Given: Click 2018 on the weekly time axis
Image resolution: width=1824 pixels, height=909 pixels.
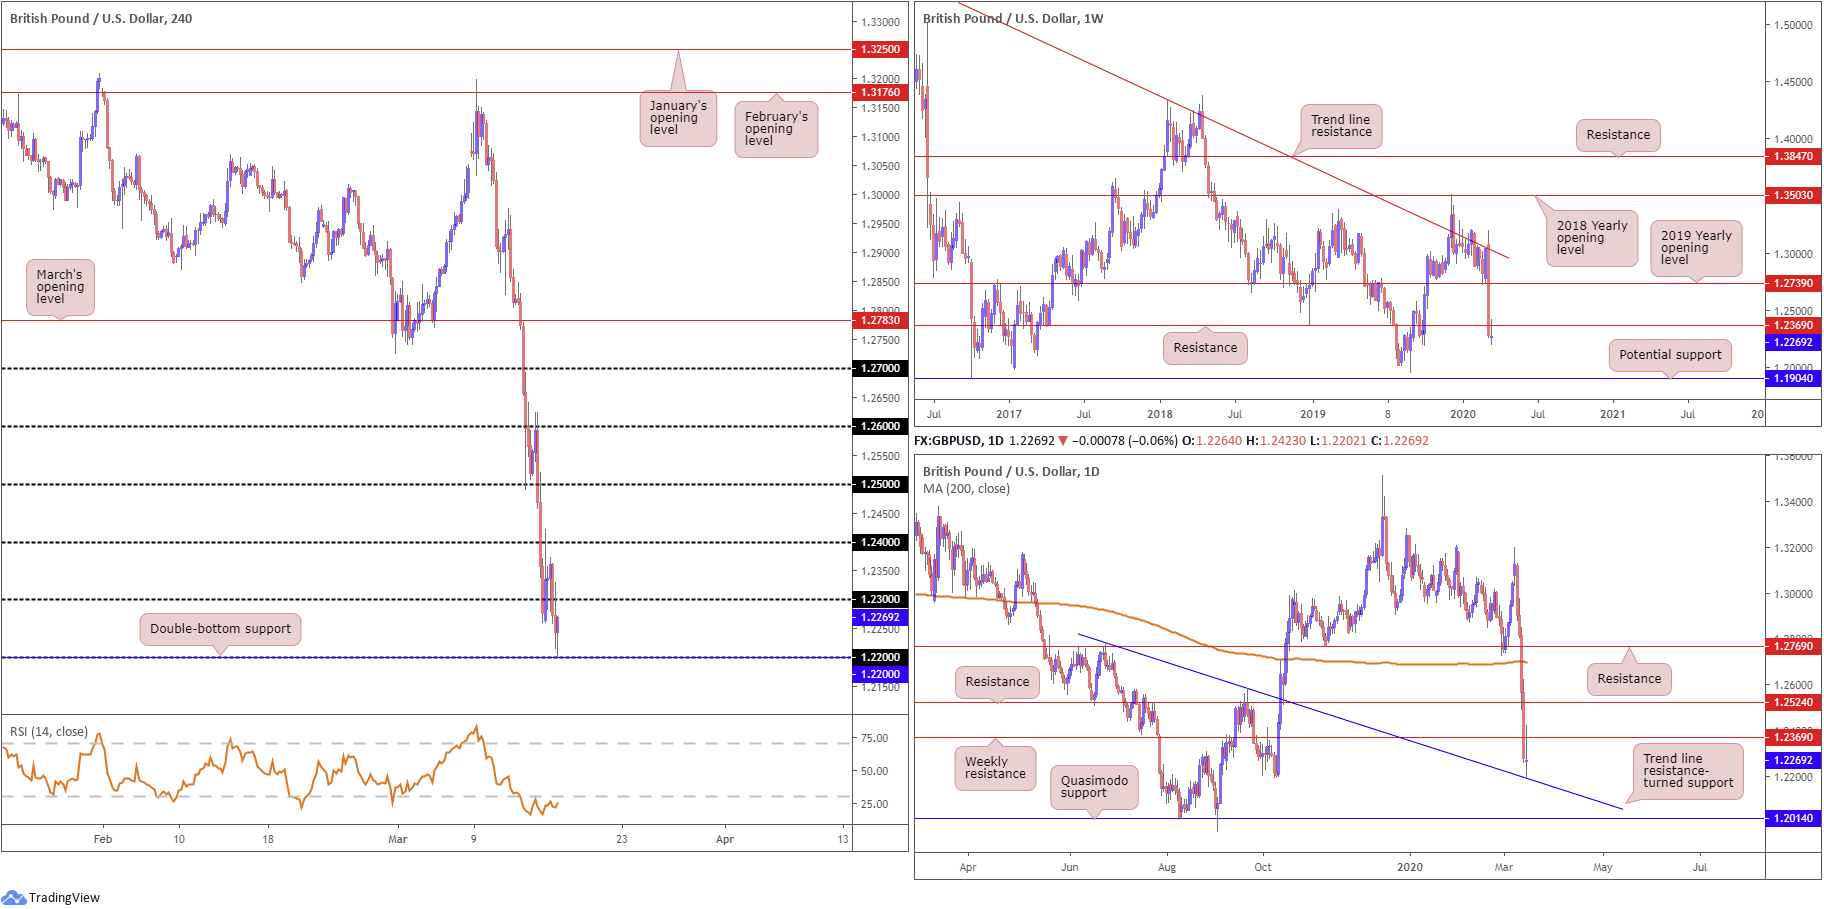Looking at the screenshot, I should (x=1160, y=414).
